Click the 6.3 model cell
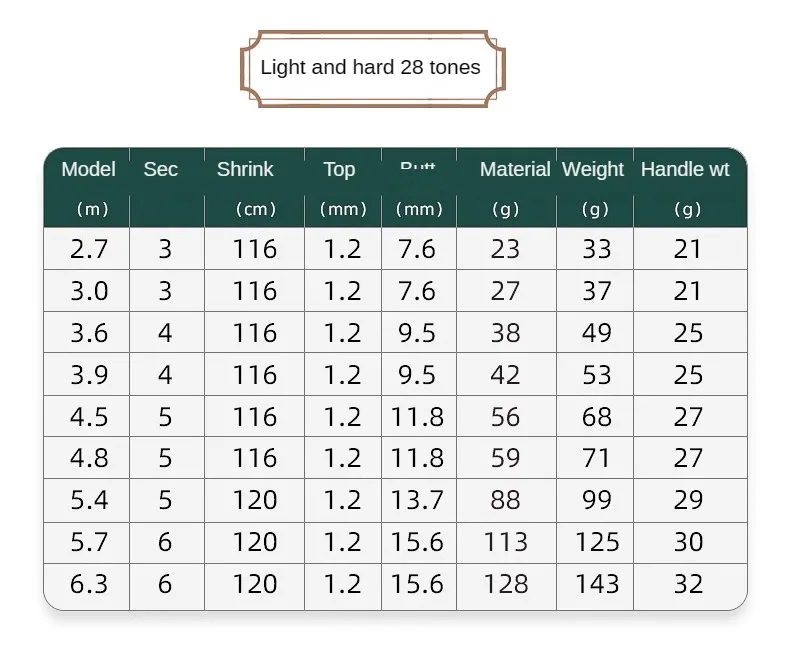790x645 pixels. (89, 584)
